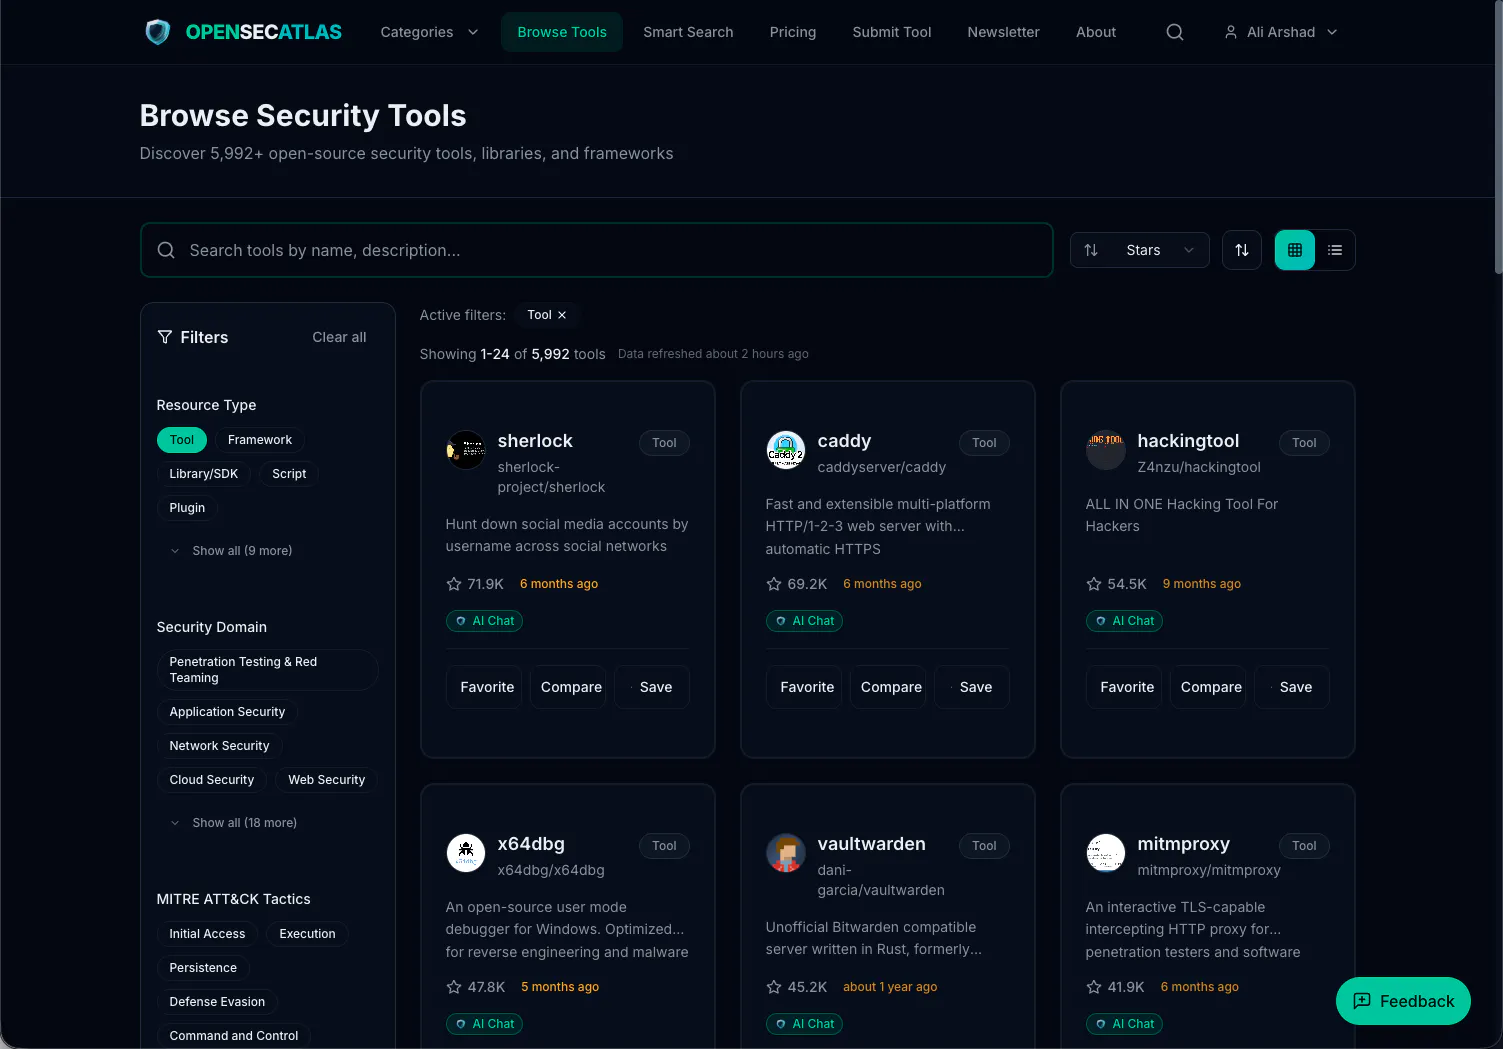The image size is (1503, 1049).
Task: Switch to grid view layout
Action: point(1295,250)
